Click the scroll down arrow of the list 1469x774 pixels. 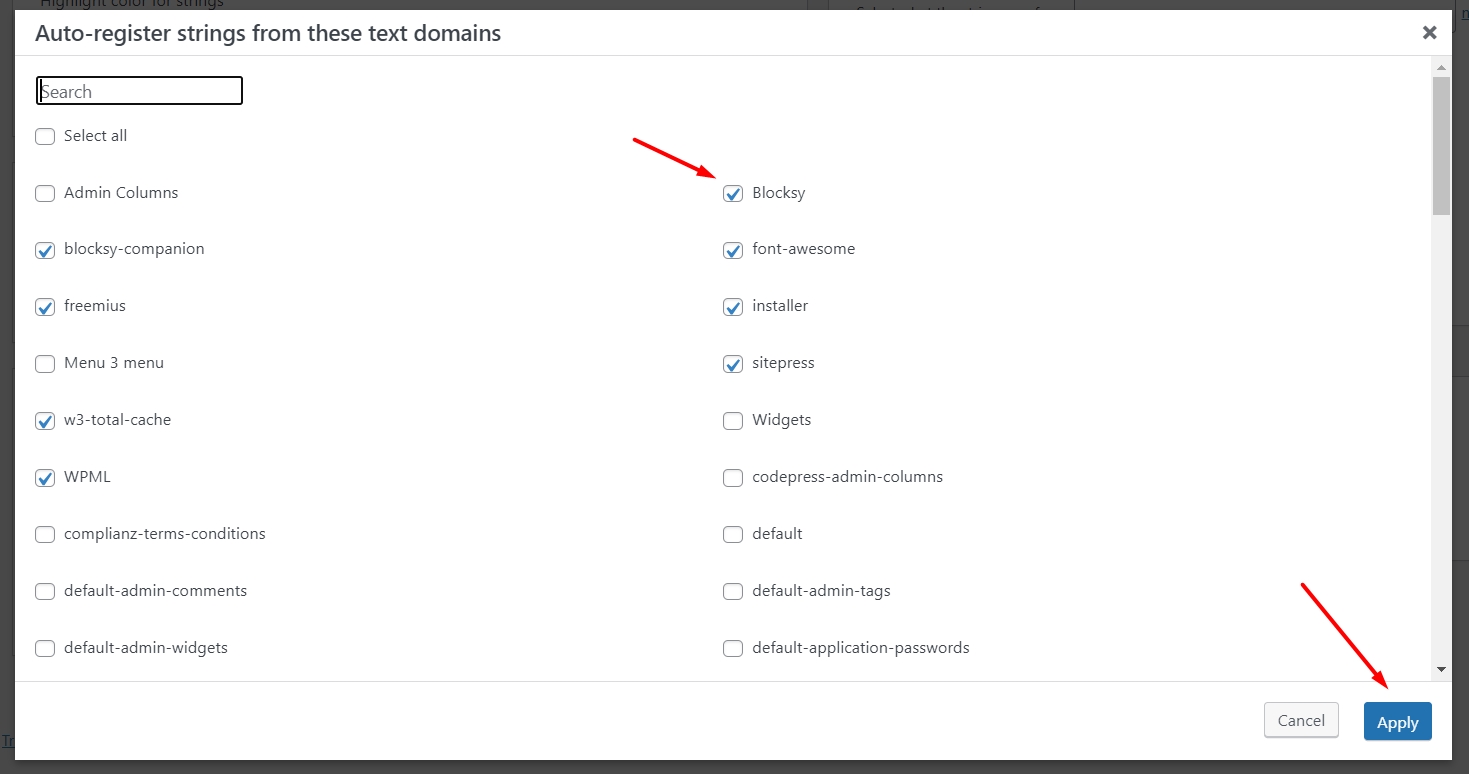pyautogui.click(x=1441, y=669)
